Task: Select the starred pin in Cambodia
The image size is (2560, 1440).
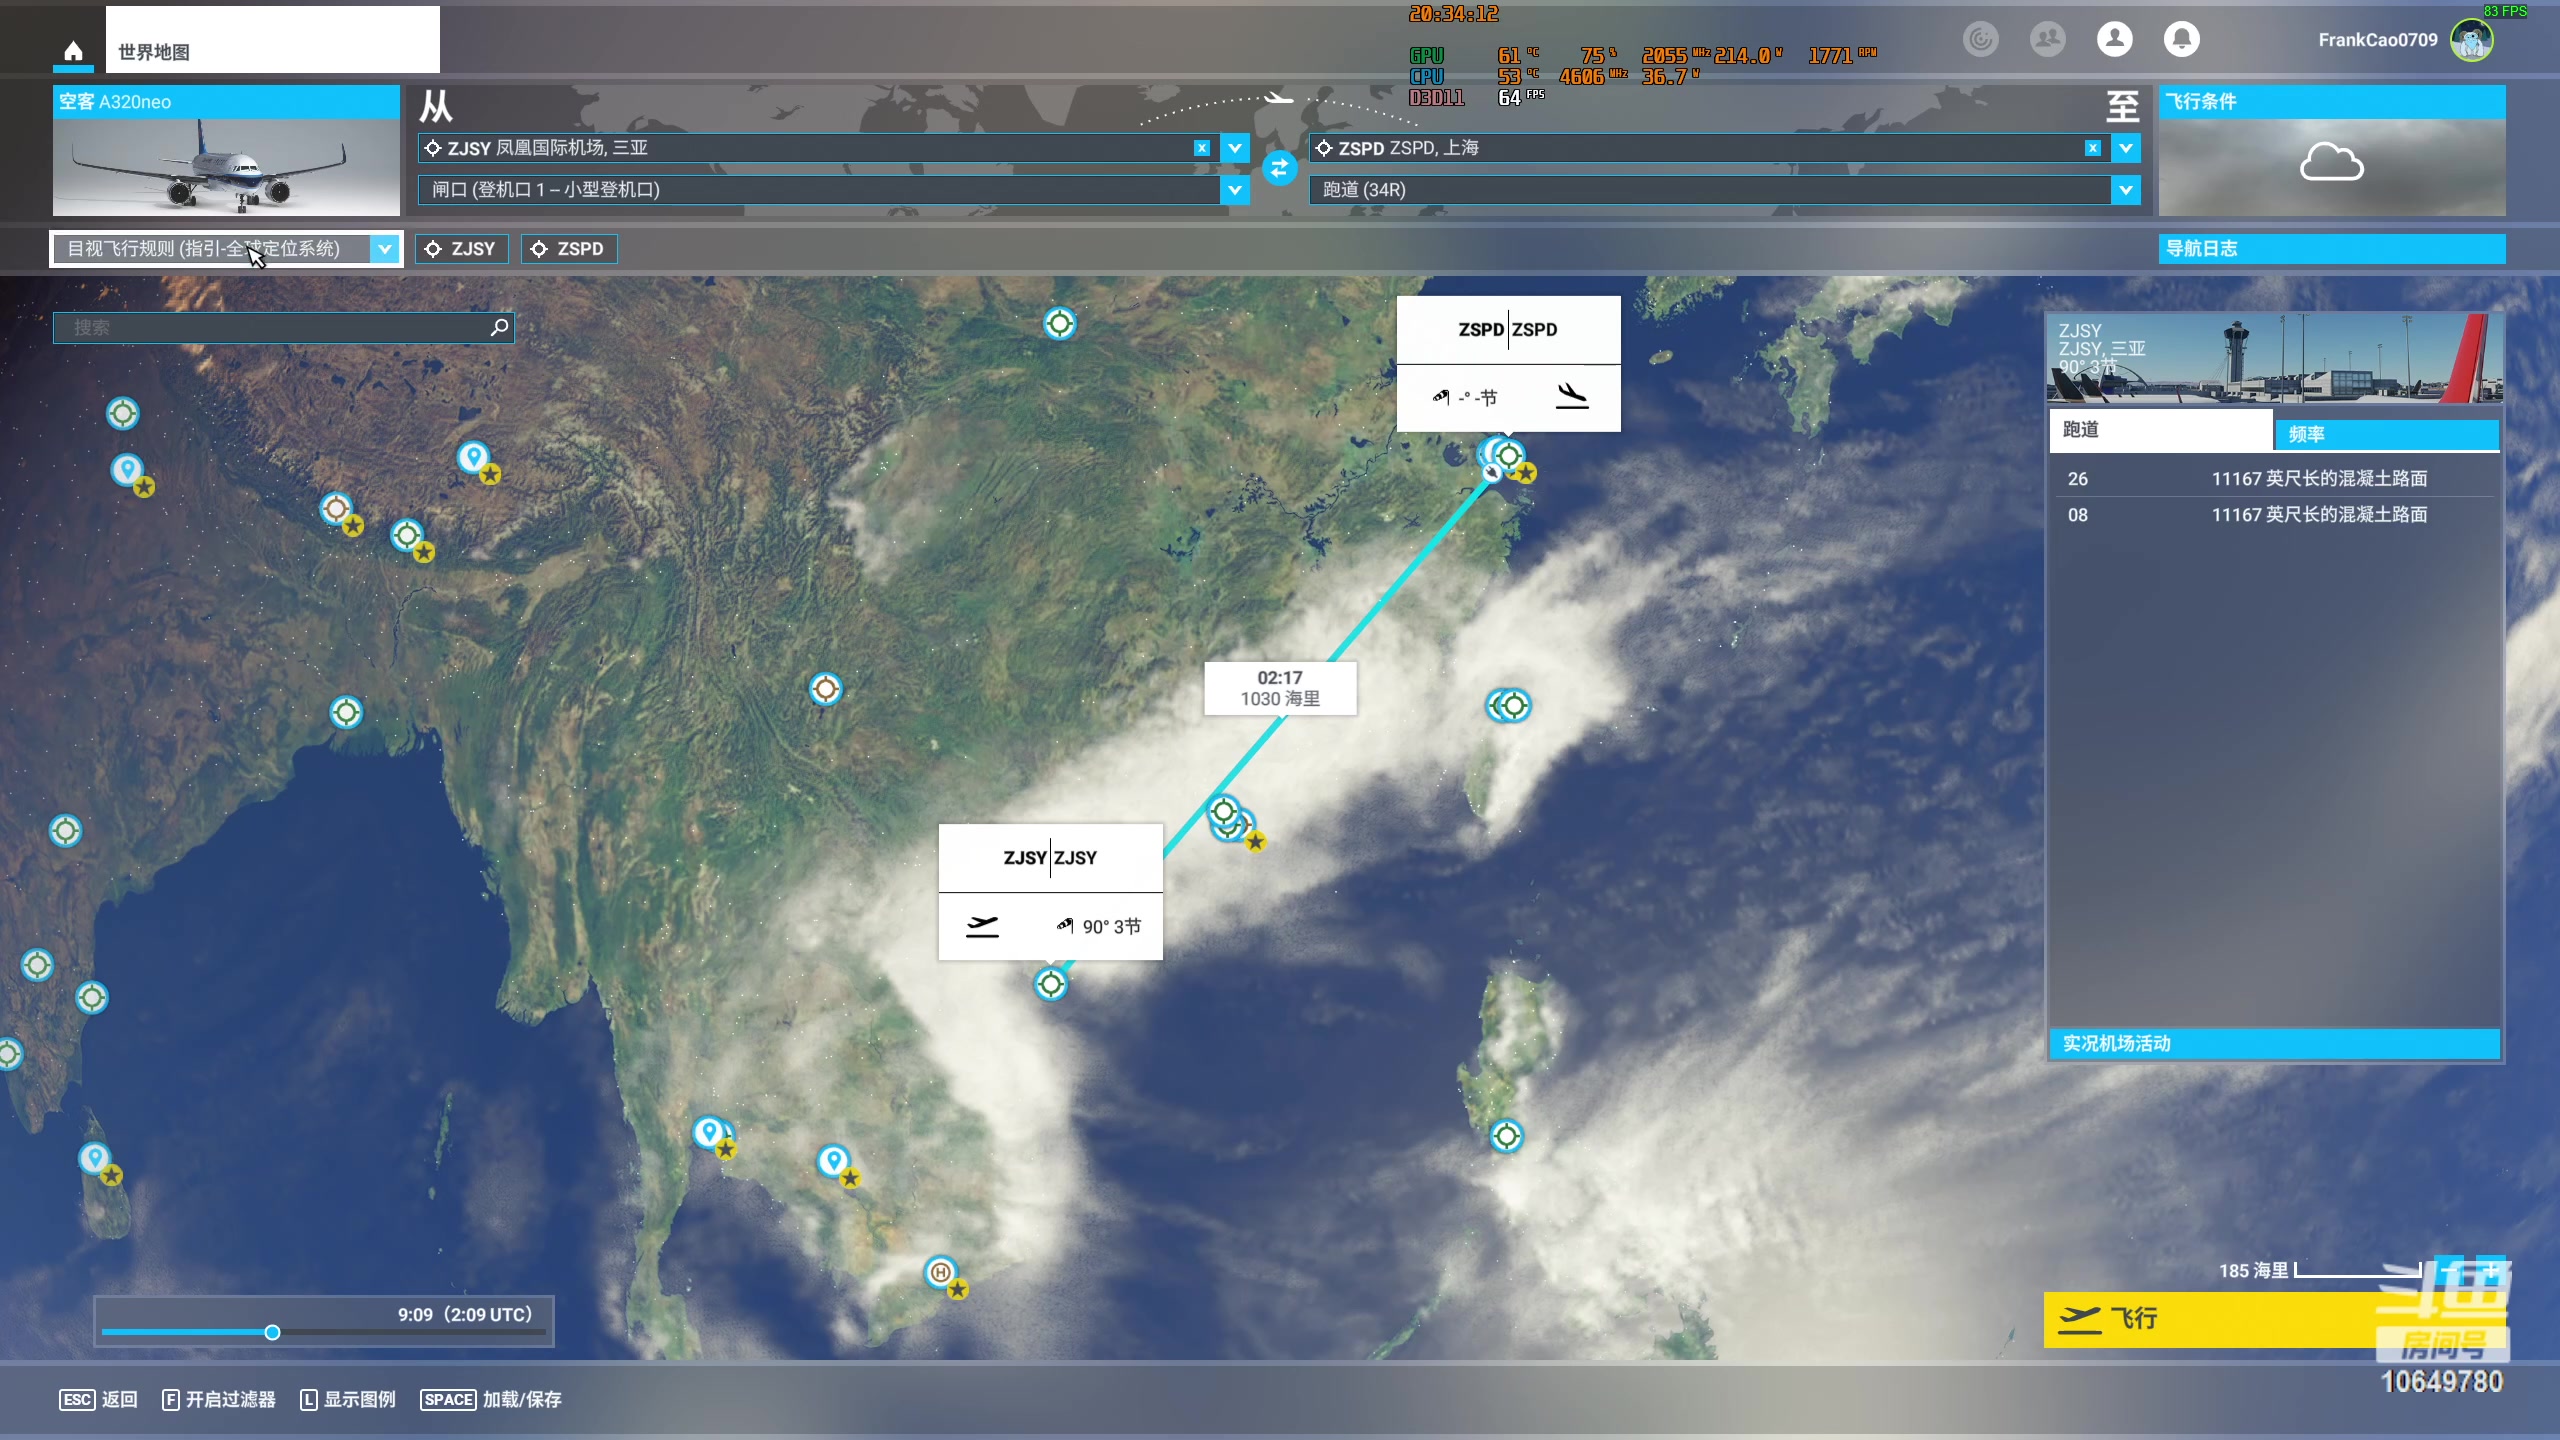Action: tap(833, 1160)
